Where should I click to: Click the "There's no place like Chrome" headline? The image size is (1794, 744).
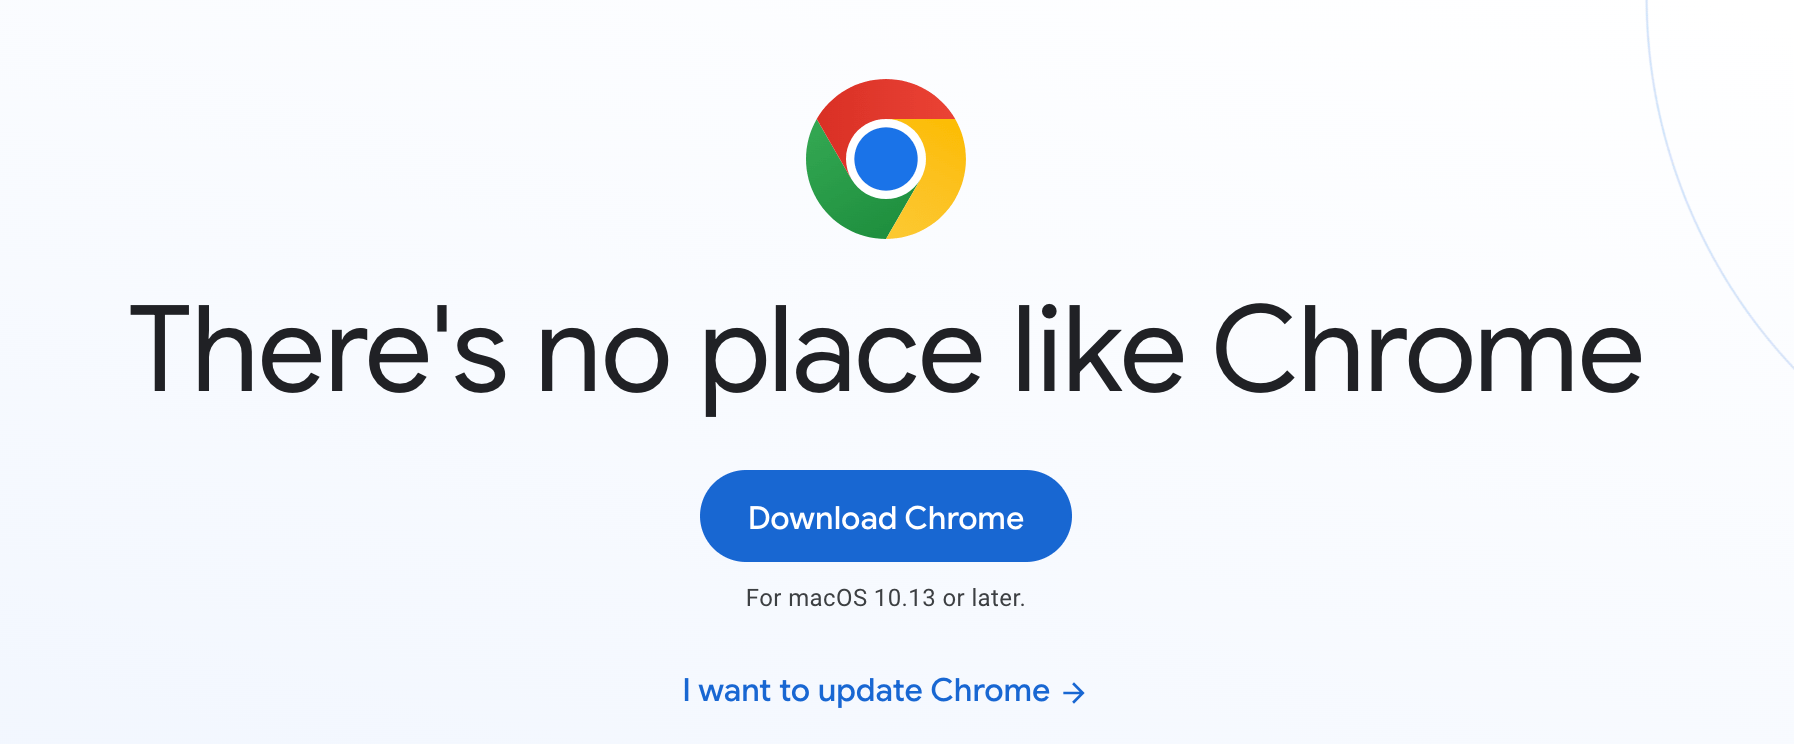[x=886, y=350]
